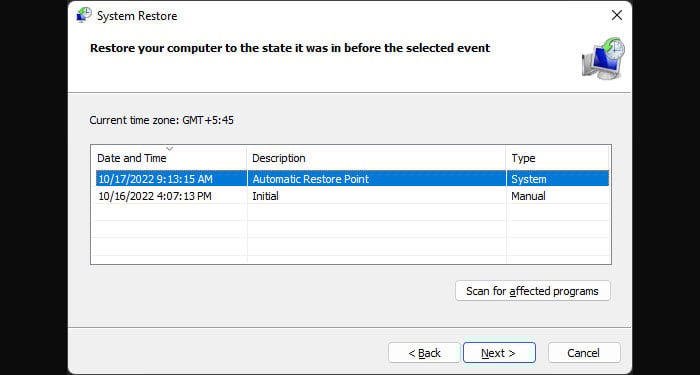Click the 10/16/2022 4:07:13 PM date cell
The image size is (700, 375).
click(154, 196)
